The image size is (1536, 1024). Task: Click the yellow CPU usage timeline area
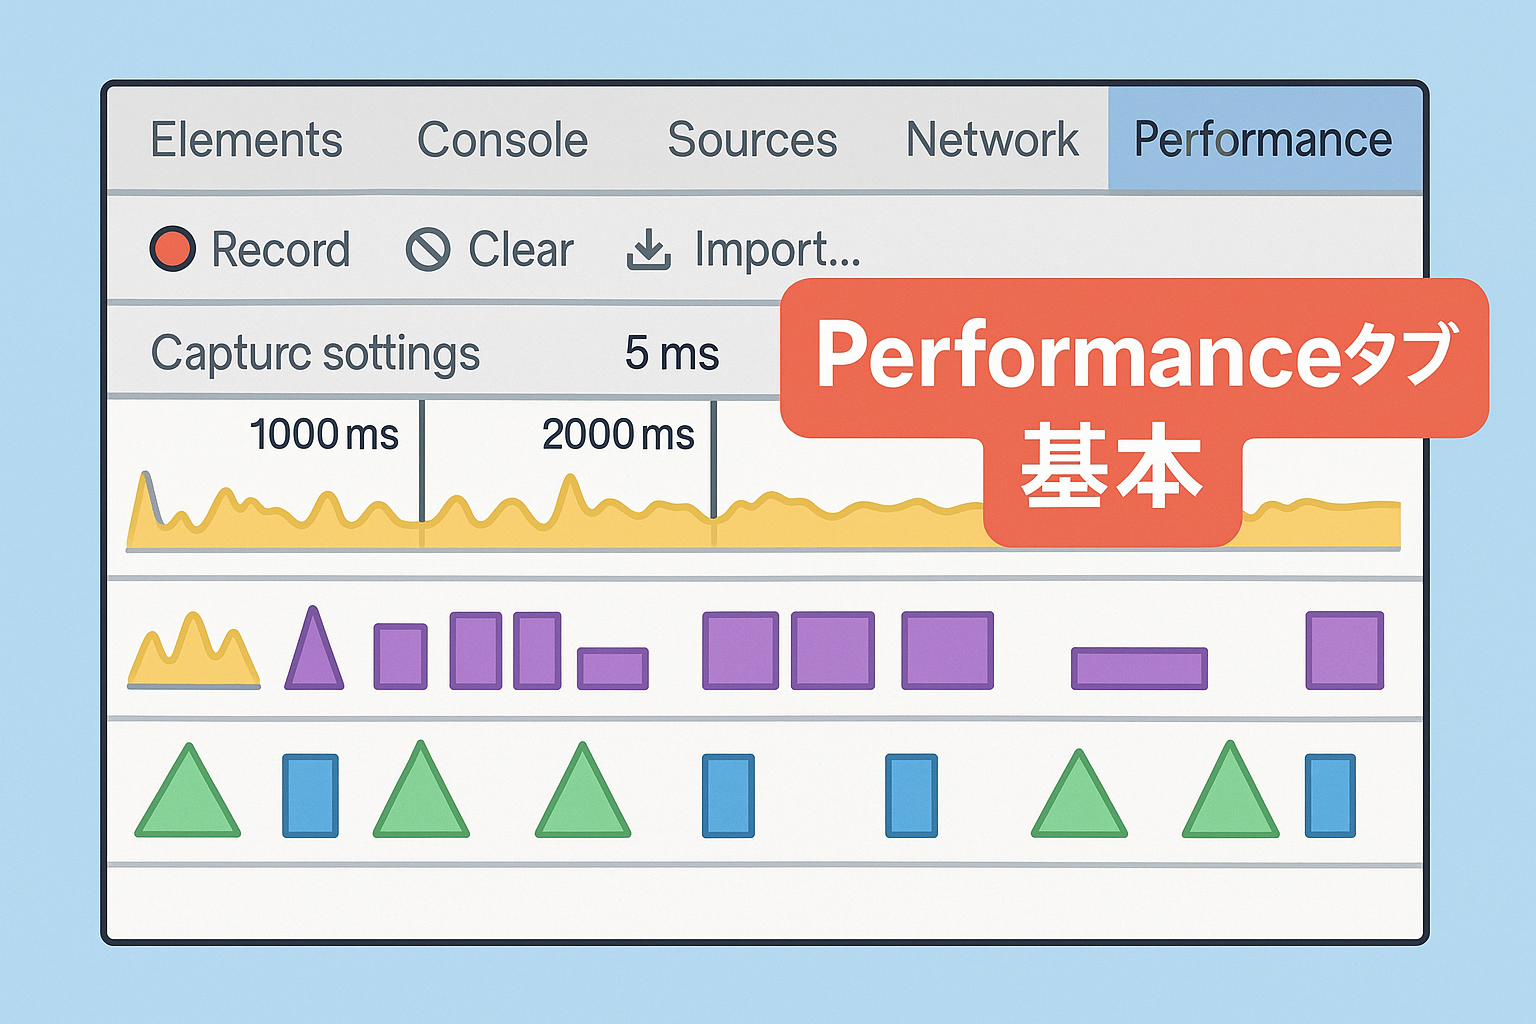click(400, 520)
